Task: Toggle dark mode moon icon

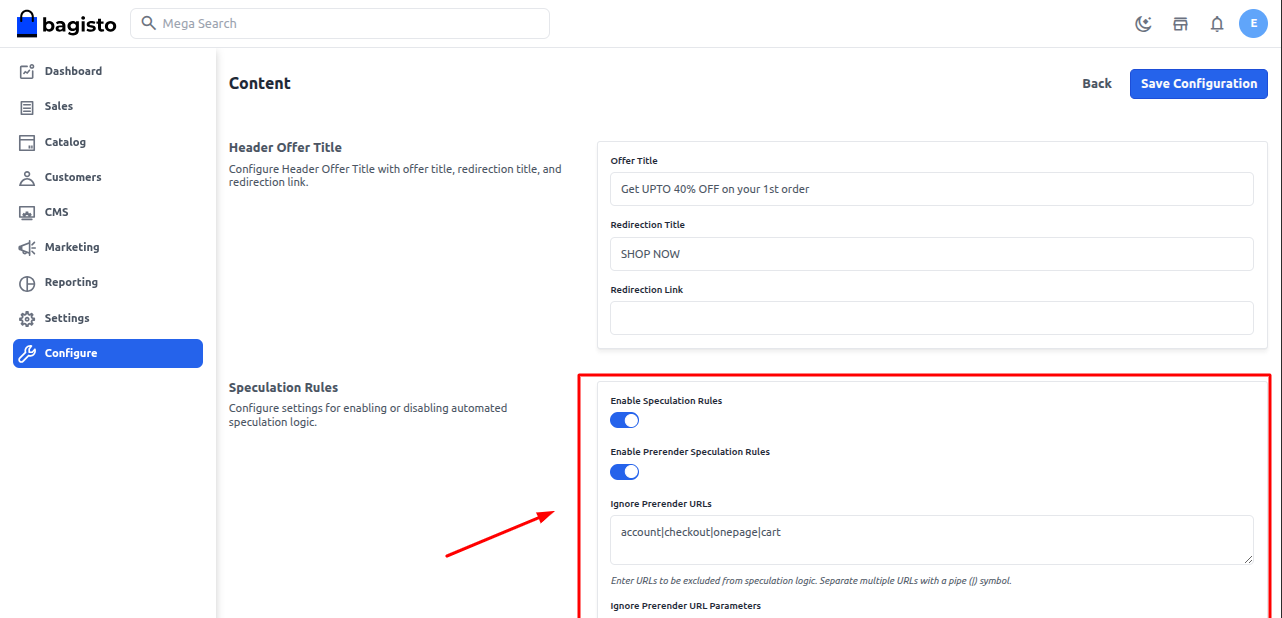Action: (1144, 24)
